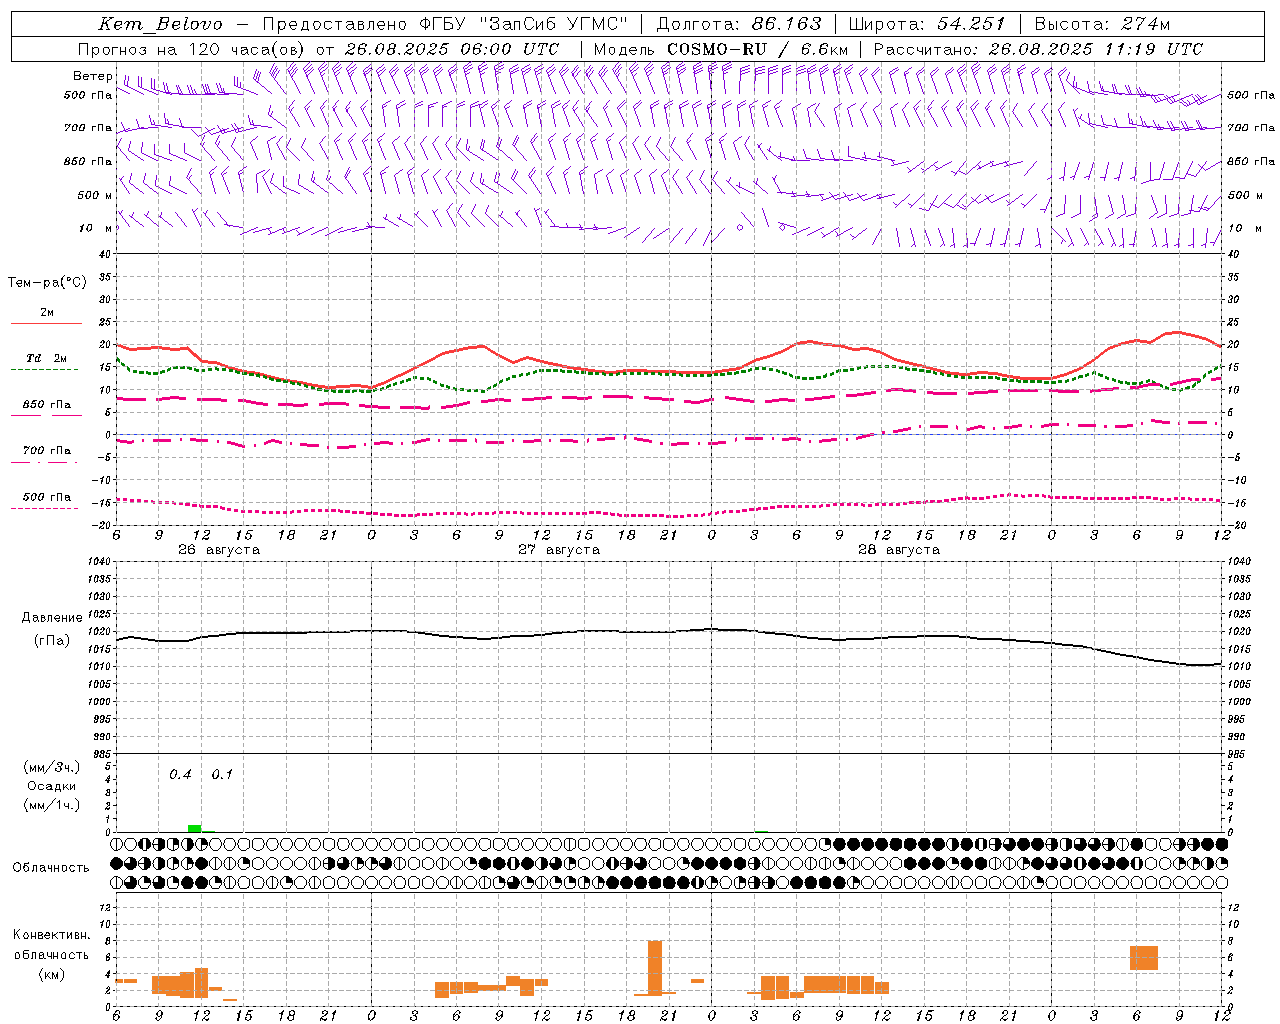
Task: Click the station name Kem_Belovo in header
Action: tap(160, 24)
